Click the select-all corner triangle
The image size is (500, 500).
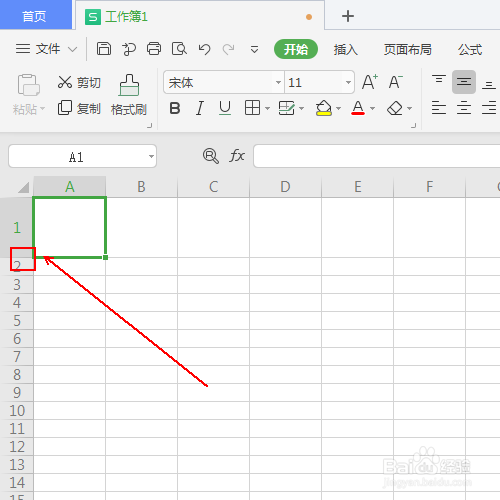point(23,187)
